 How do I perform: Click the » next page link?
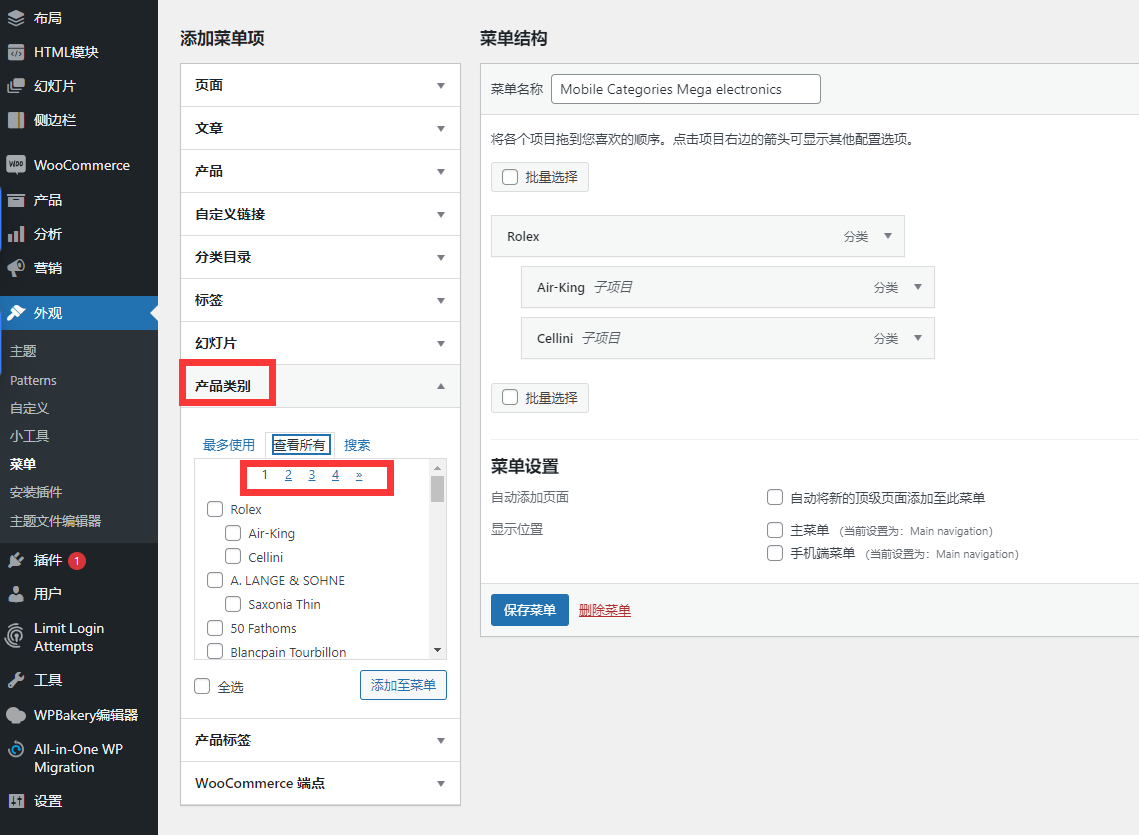[x=359, y=475]
